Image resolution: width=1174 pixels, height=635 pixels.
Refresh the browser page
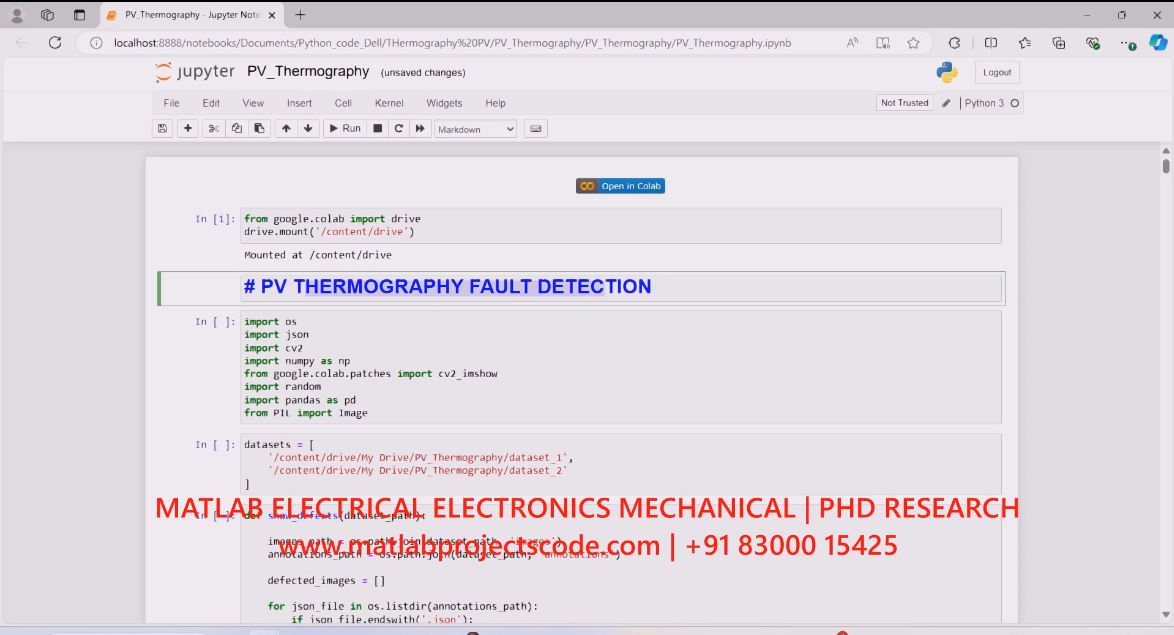[55, 43]
